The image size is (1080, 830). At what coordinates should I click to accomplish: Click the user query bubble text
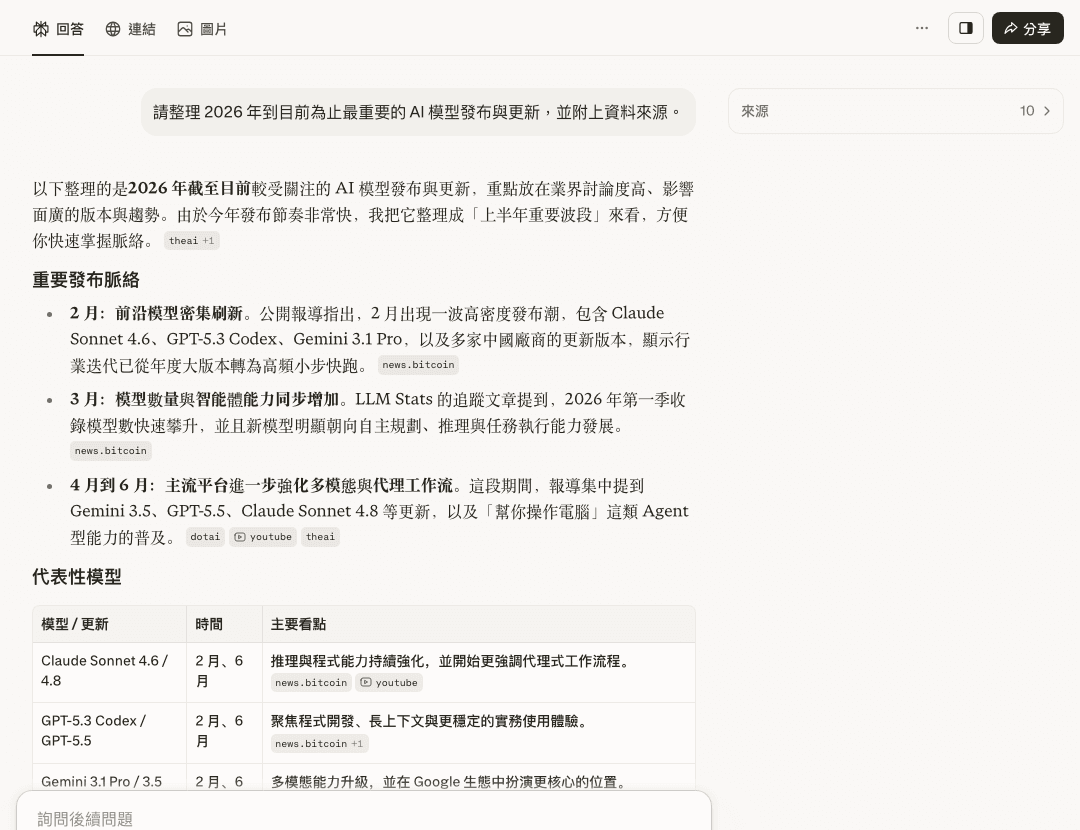click(x=418, y=112)
